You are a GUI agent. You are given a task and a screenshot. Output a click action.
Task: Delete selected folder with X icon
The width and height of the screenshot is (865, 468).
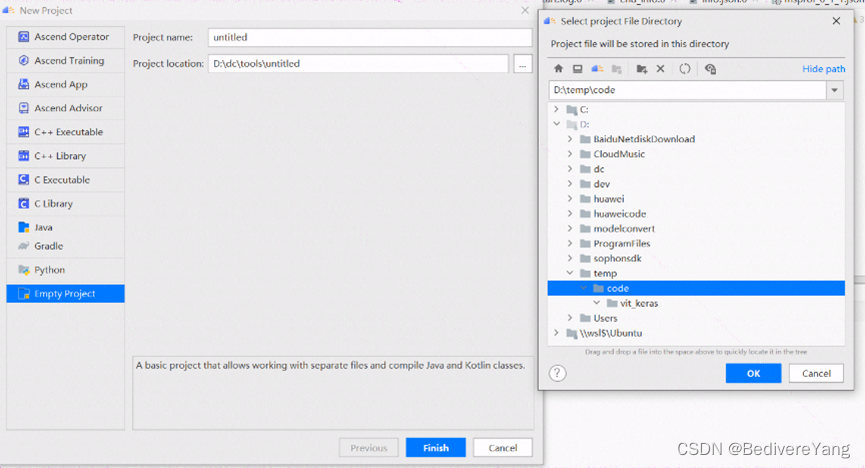[660, 69]
